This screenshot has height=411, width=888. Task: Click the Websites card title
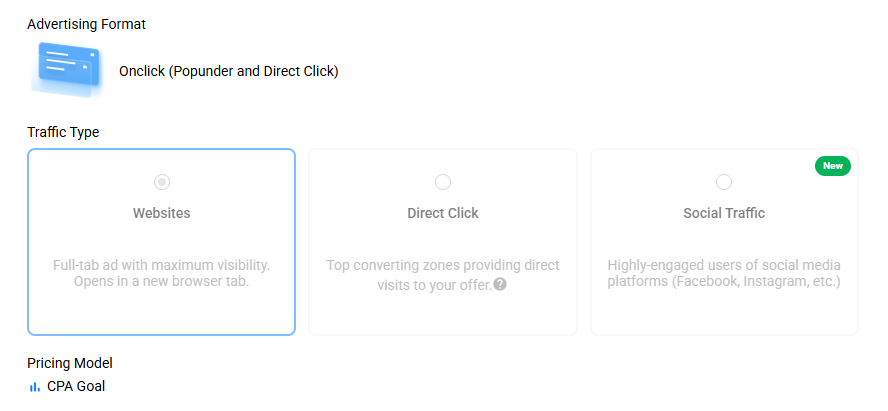tap(162, 213)
